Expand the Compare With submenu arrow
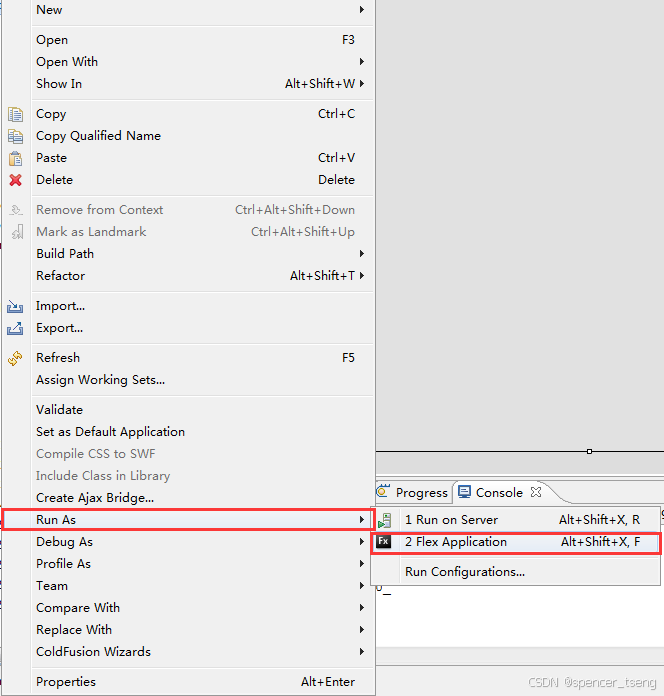The image size is (664, 696). (x=362, y=608)
